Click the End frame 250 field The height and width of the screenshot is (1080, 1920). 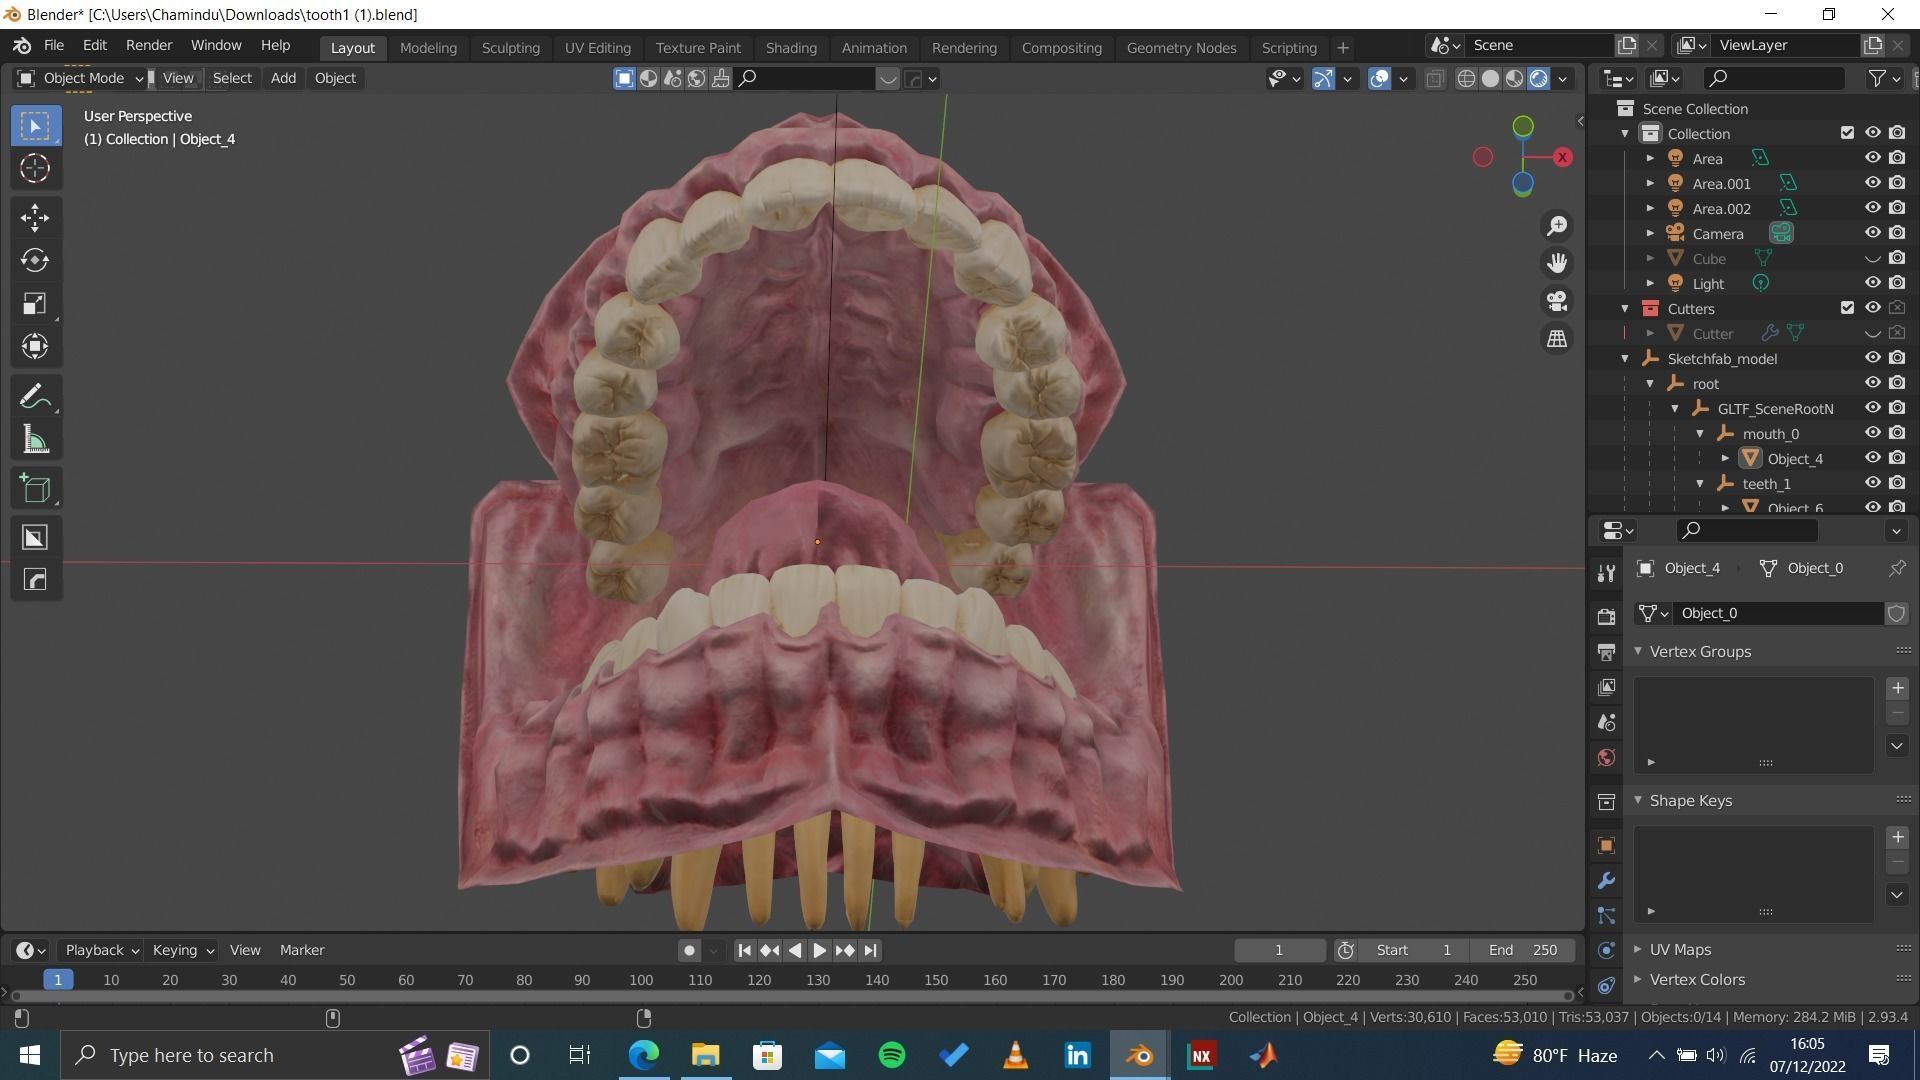(x=1522, y=950)
